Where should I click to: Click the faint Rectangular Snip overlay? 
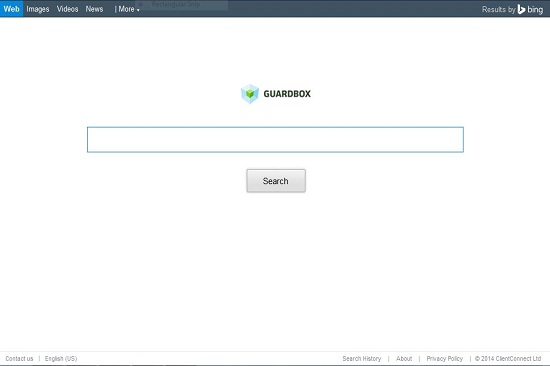pos(175,5)
